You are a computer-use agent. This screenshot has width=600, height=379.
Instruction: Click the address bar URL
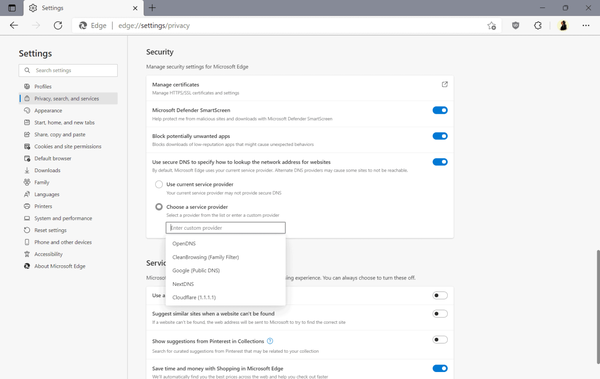pos(154,26)
